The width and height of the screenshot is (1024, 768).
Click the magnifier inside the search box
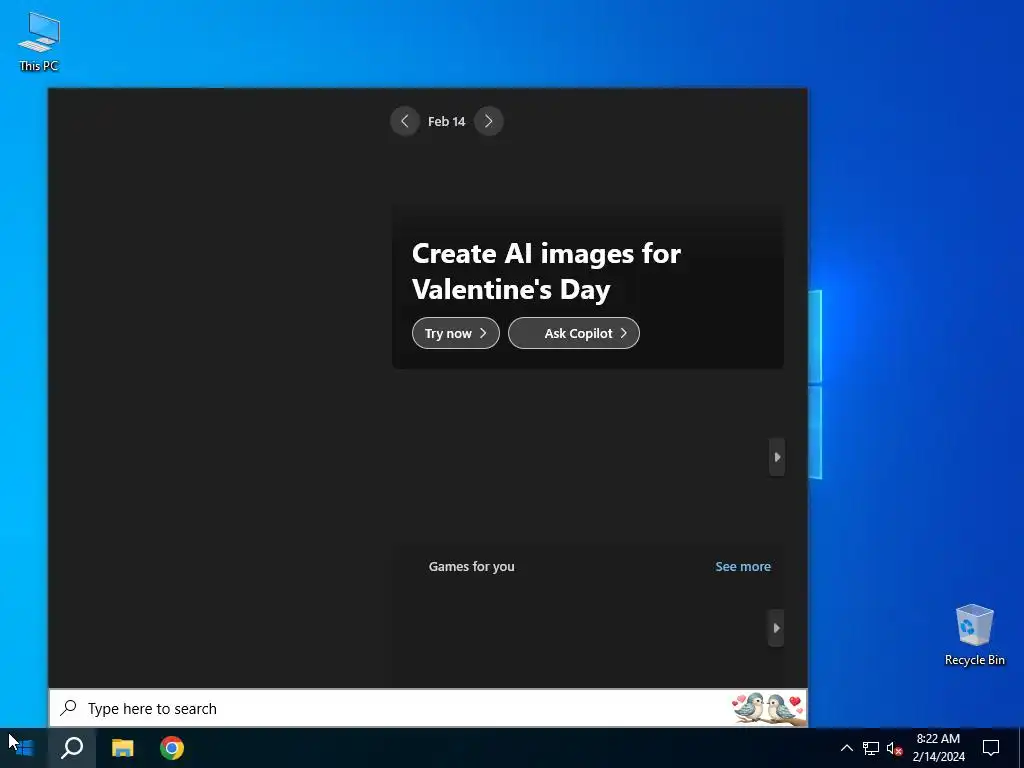69,708
